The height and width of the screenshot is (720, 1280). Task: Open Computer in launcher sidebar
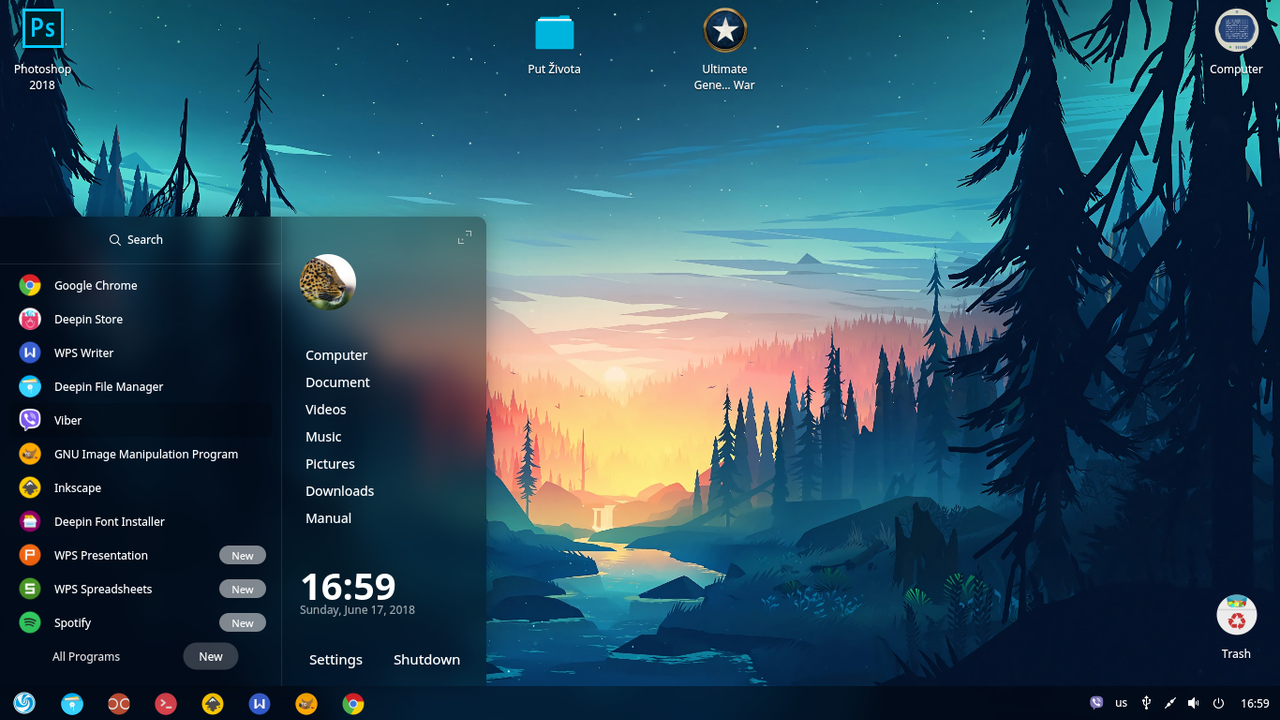[336, 355]
